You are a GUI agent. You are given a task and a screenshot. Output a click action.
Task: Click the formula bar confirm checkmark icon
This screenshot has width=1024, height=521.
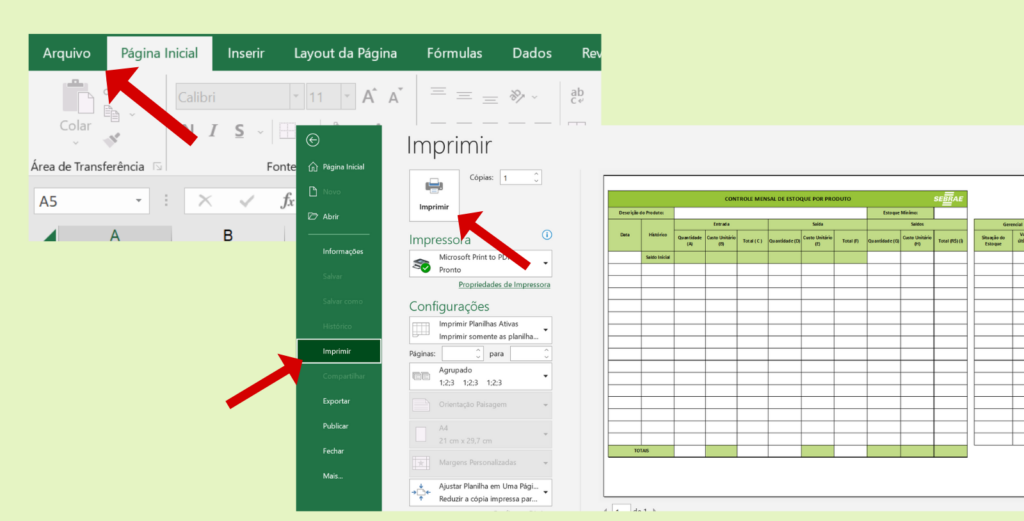tap(247, 201)
